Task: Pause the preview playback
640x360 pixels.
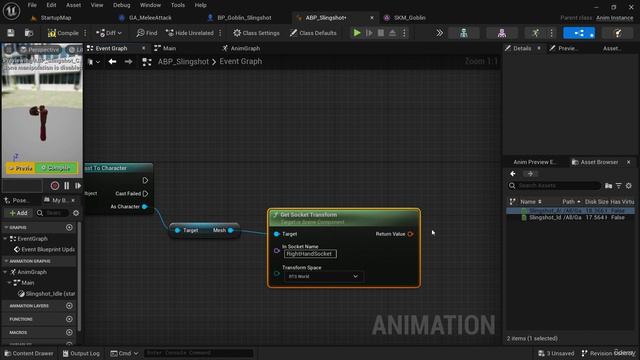Action: 67,186
